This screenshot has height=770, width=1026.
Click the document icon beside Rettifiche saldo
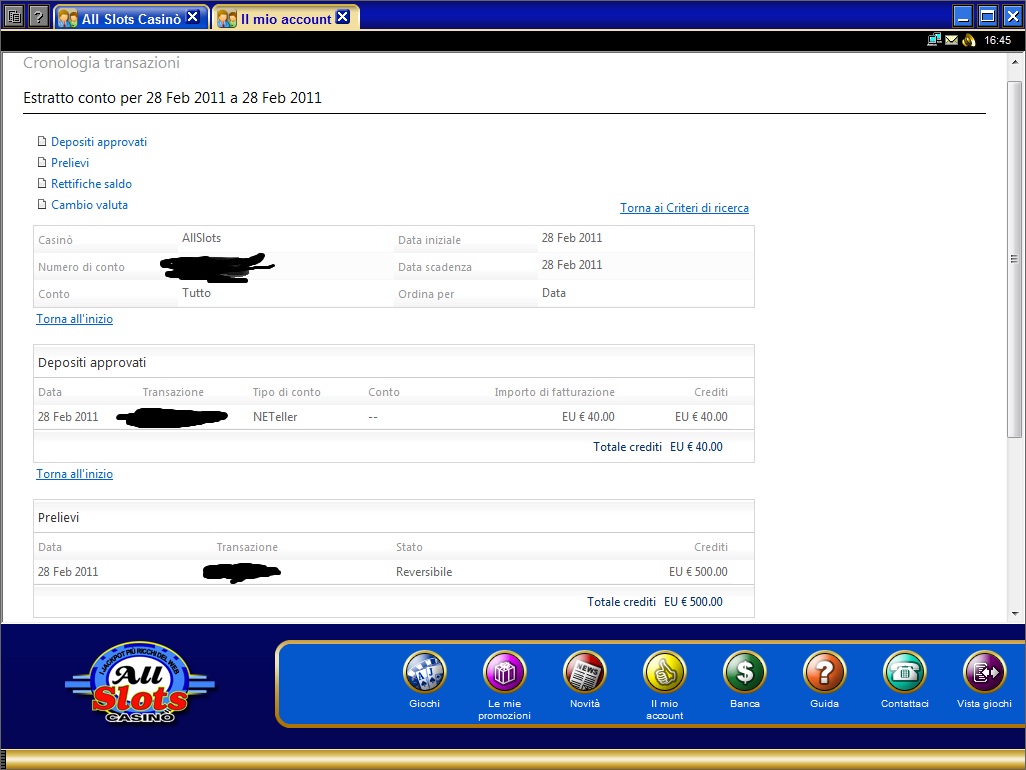click(42, 183)
